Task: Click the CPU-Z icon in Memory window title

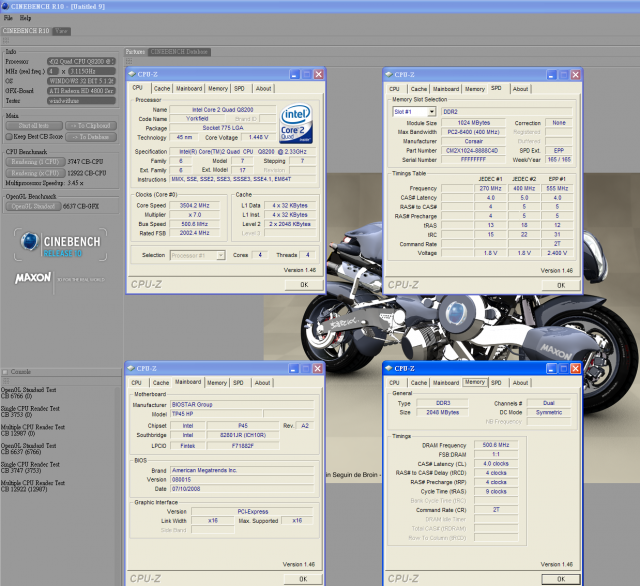Action: [389, 368]
